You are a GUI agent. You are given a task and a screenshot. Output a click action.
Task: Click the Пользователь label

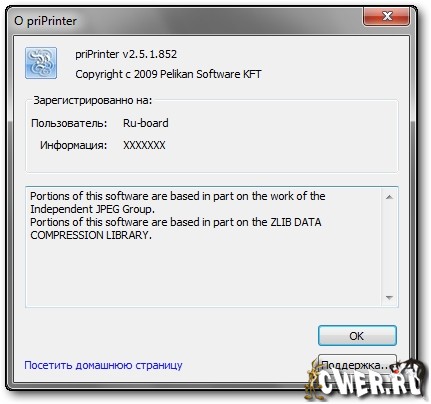69,123
